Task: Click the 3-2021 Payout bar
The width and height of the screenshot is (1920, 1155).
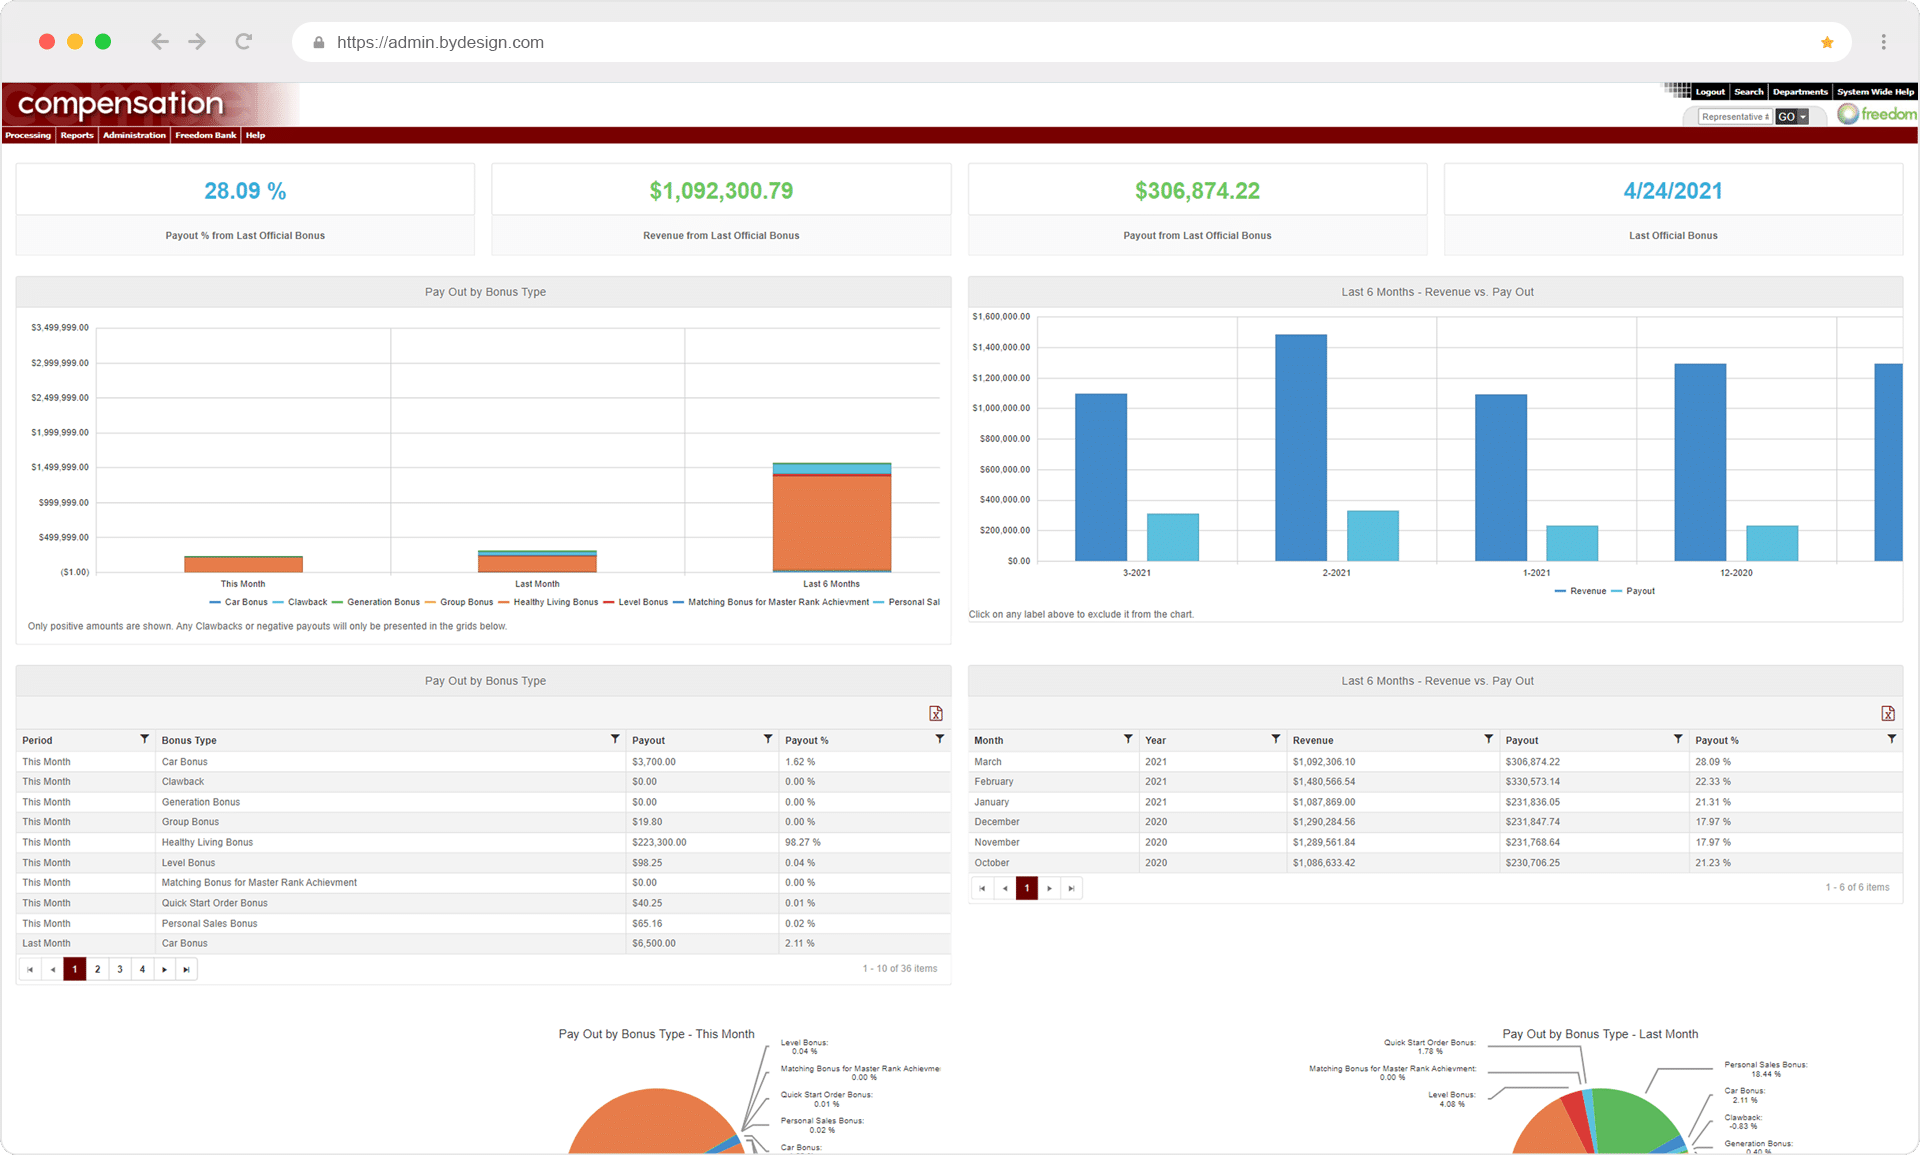Action: coord(1173,537)
